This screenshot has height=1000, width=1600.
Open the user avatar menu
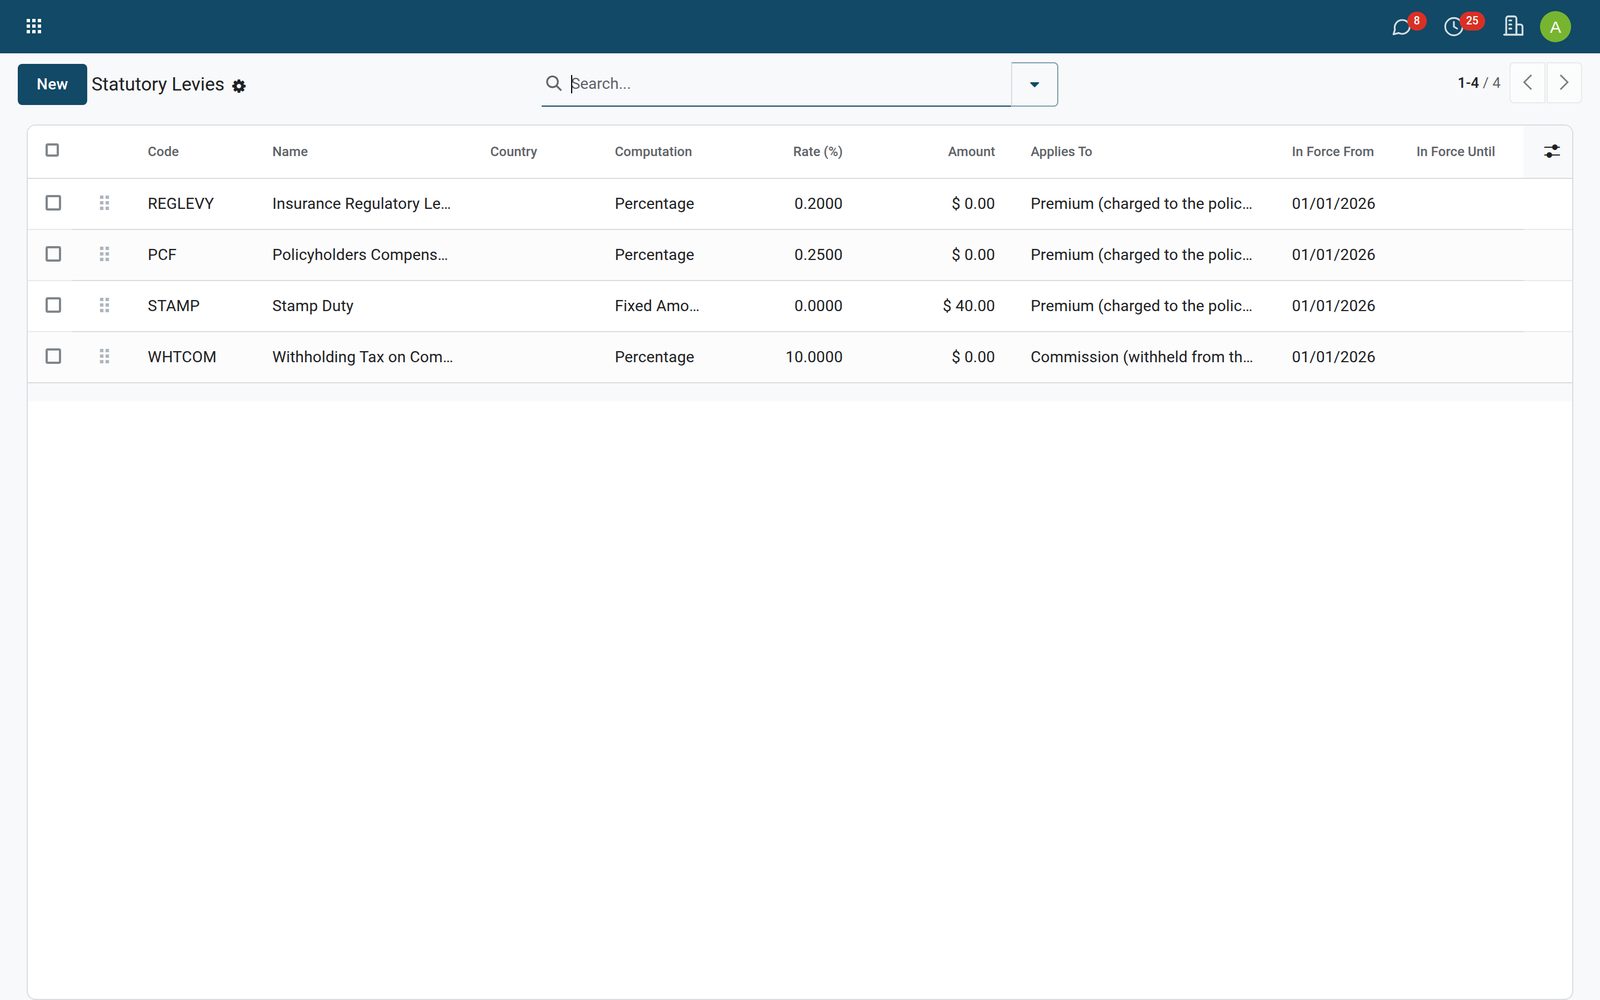(x=1555, y=27)
